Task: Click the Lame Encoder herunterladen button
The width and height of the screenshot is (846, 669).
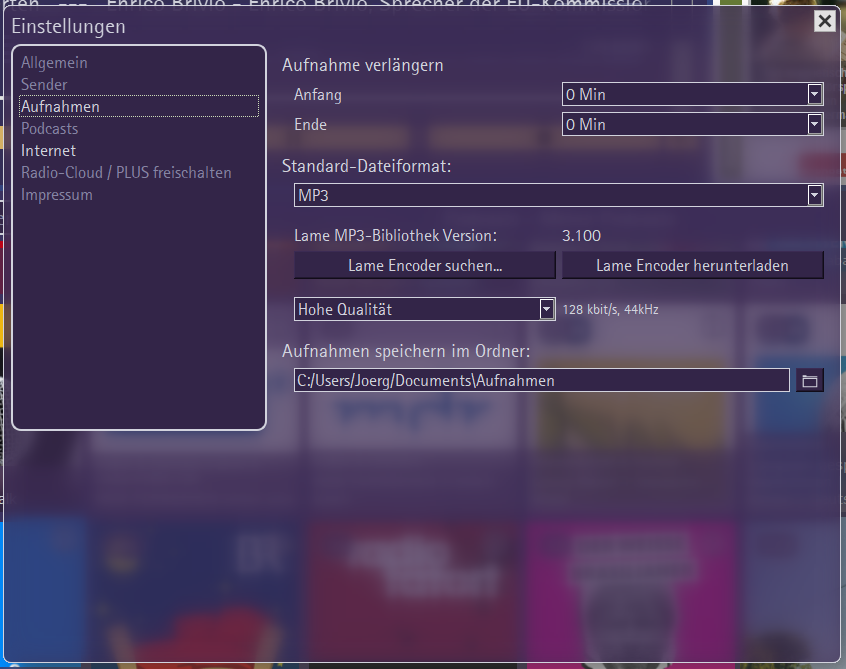Action: [692, 266]
